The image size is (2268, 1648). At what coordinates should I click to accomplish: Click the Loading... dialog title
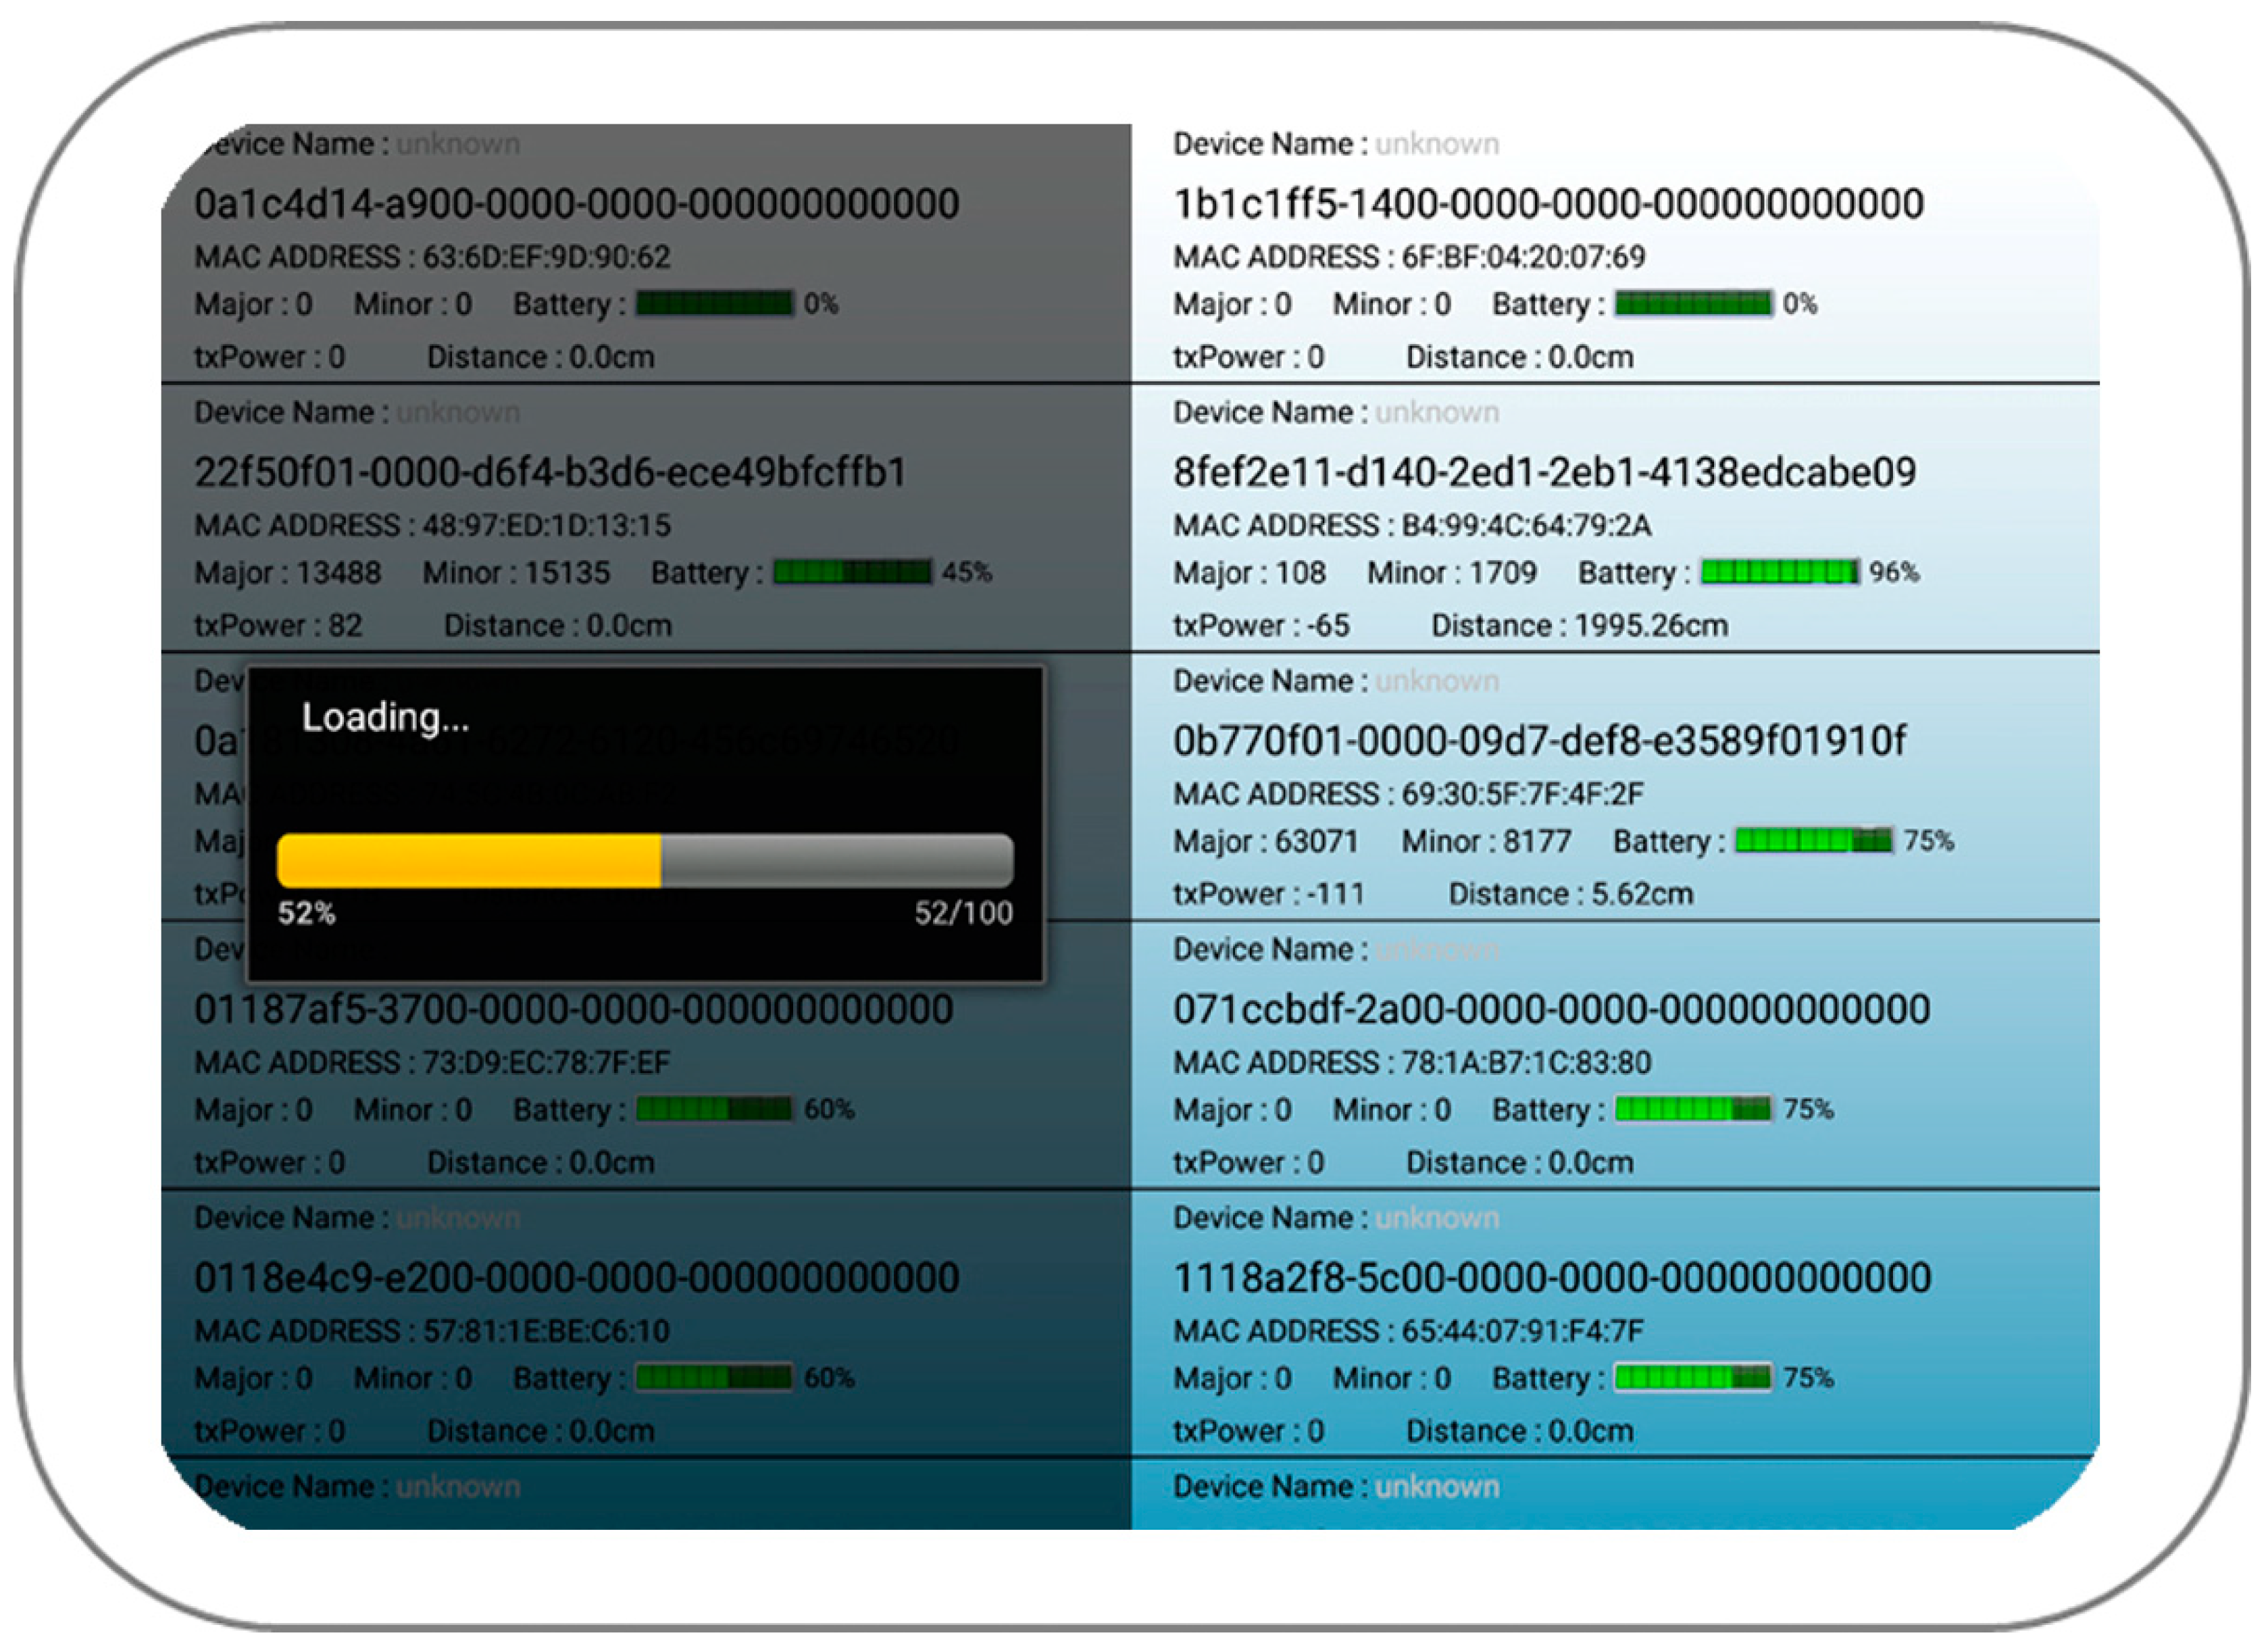pyautogui.click(x=385, y=717)
